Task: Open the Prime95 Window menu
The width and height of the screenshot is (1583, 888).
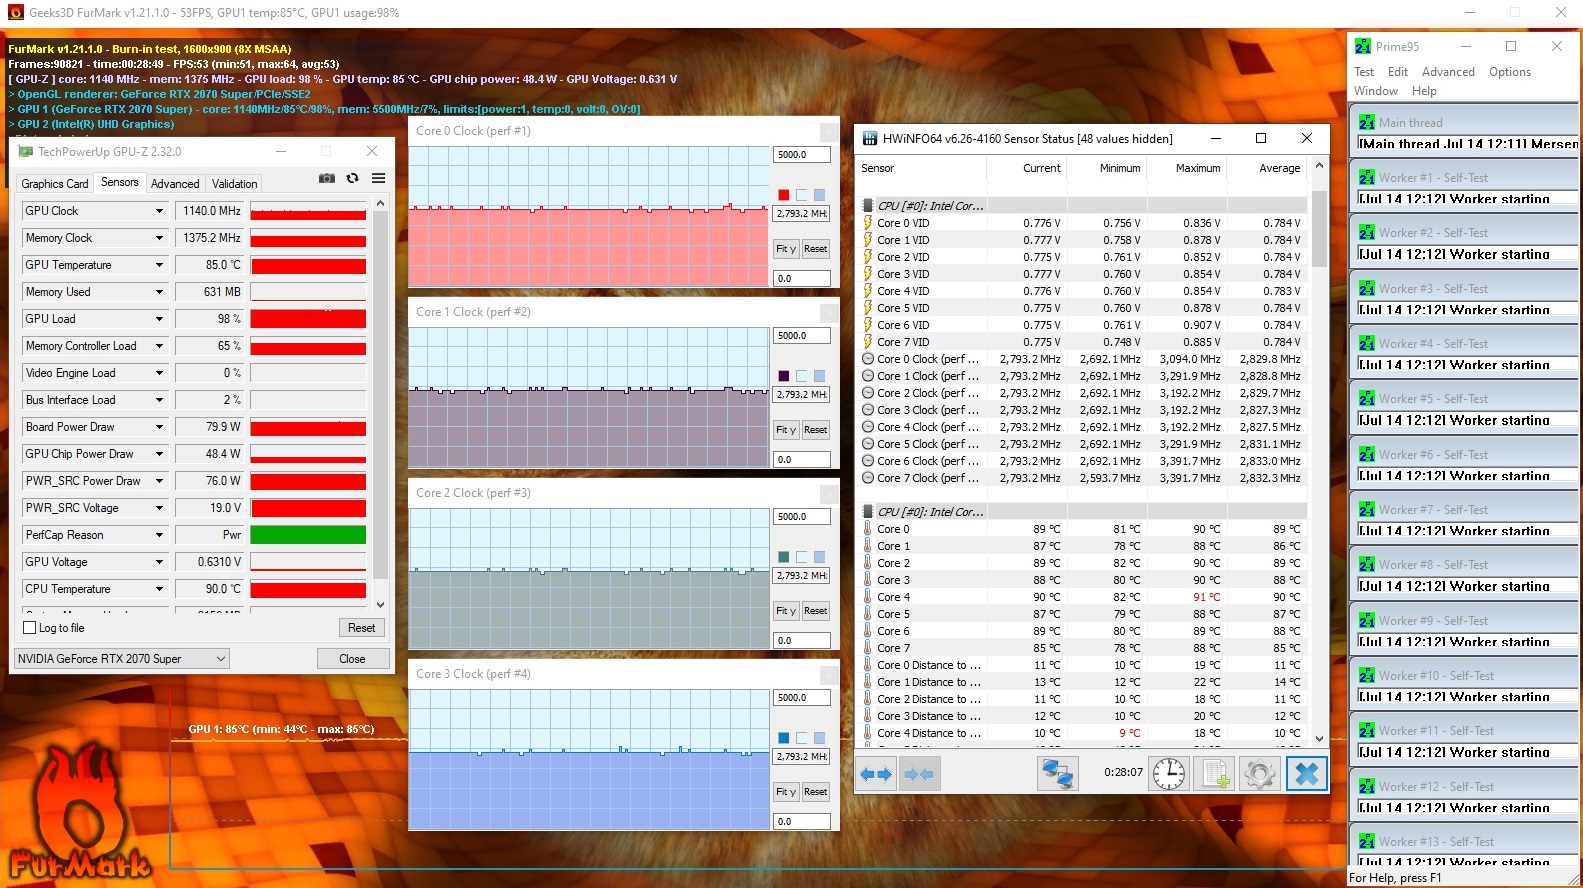Action: tap(1376, 91)
